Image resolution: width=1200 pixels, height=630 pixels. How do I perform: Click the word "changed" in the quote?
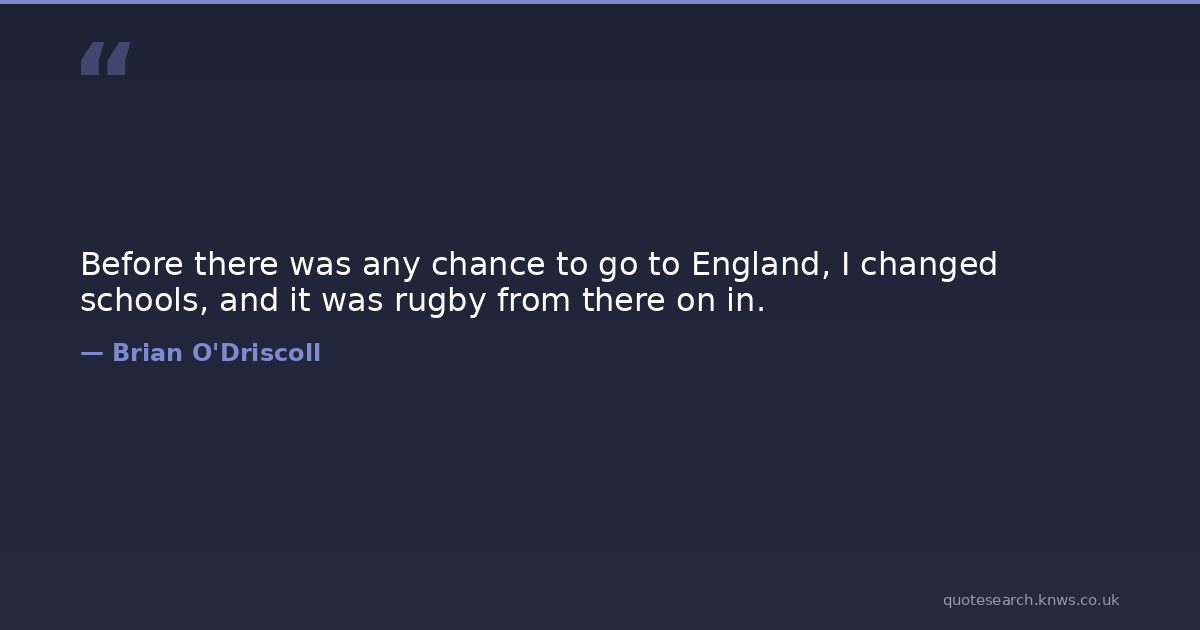928,265
